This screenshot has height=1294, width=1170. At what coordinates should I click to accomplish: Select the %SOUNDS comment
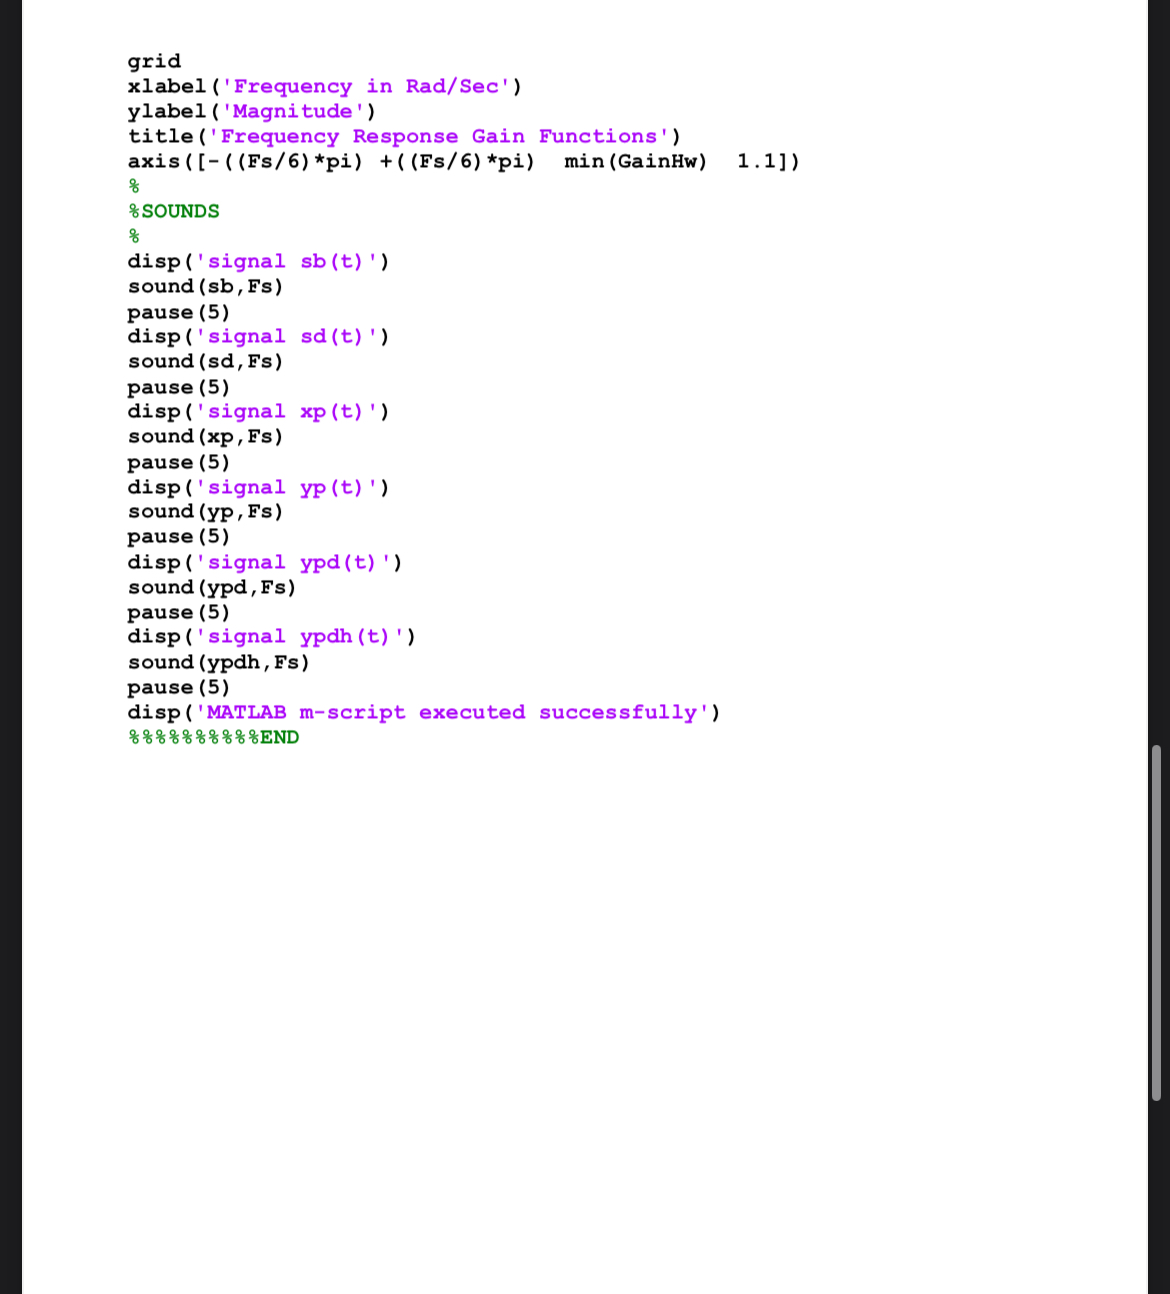173,211
